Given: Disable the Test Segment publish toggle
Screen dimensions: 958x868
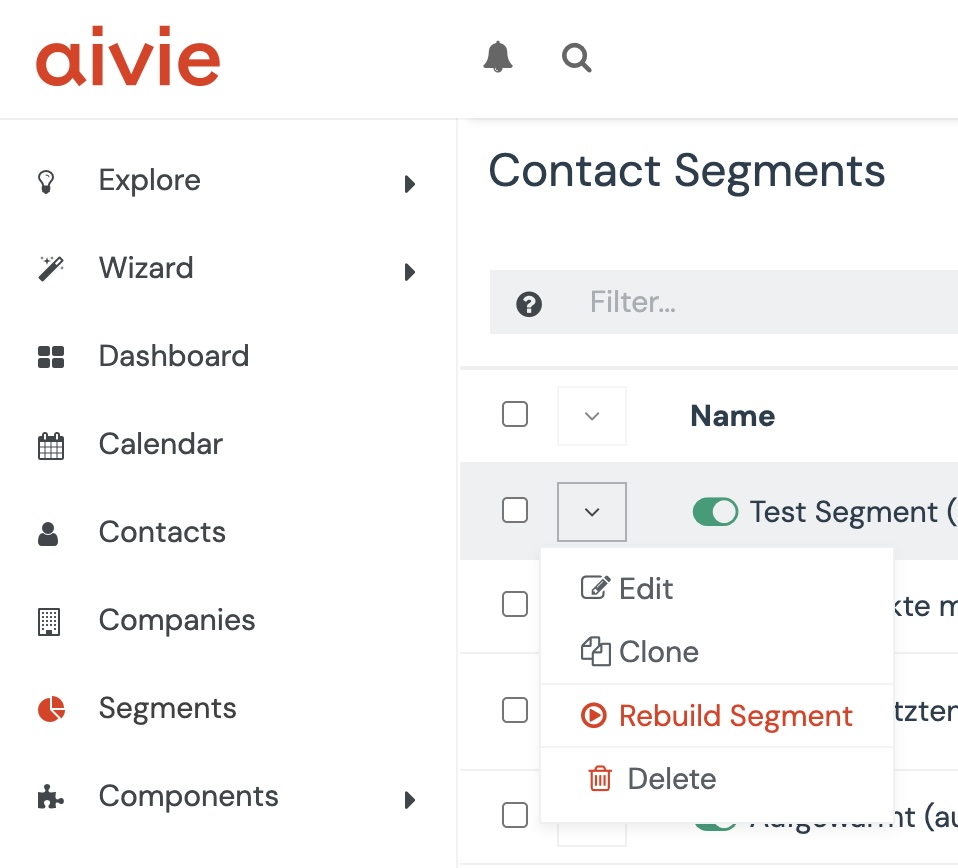Looking at the screenshot, I should (715, 512).
